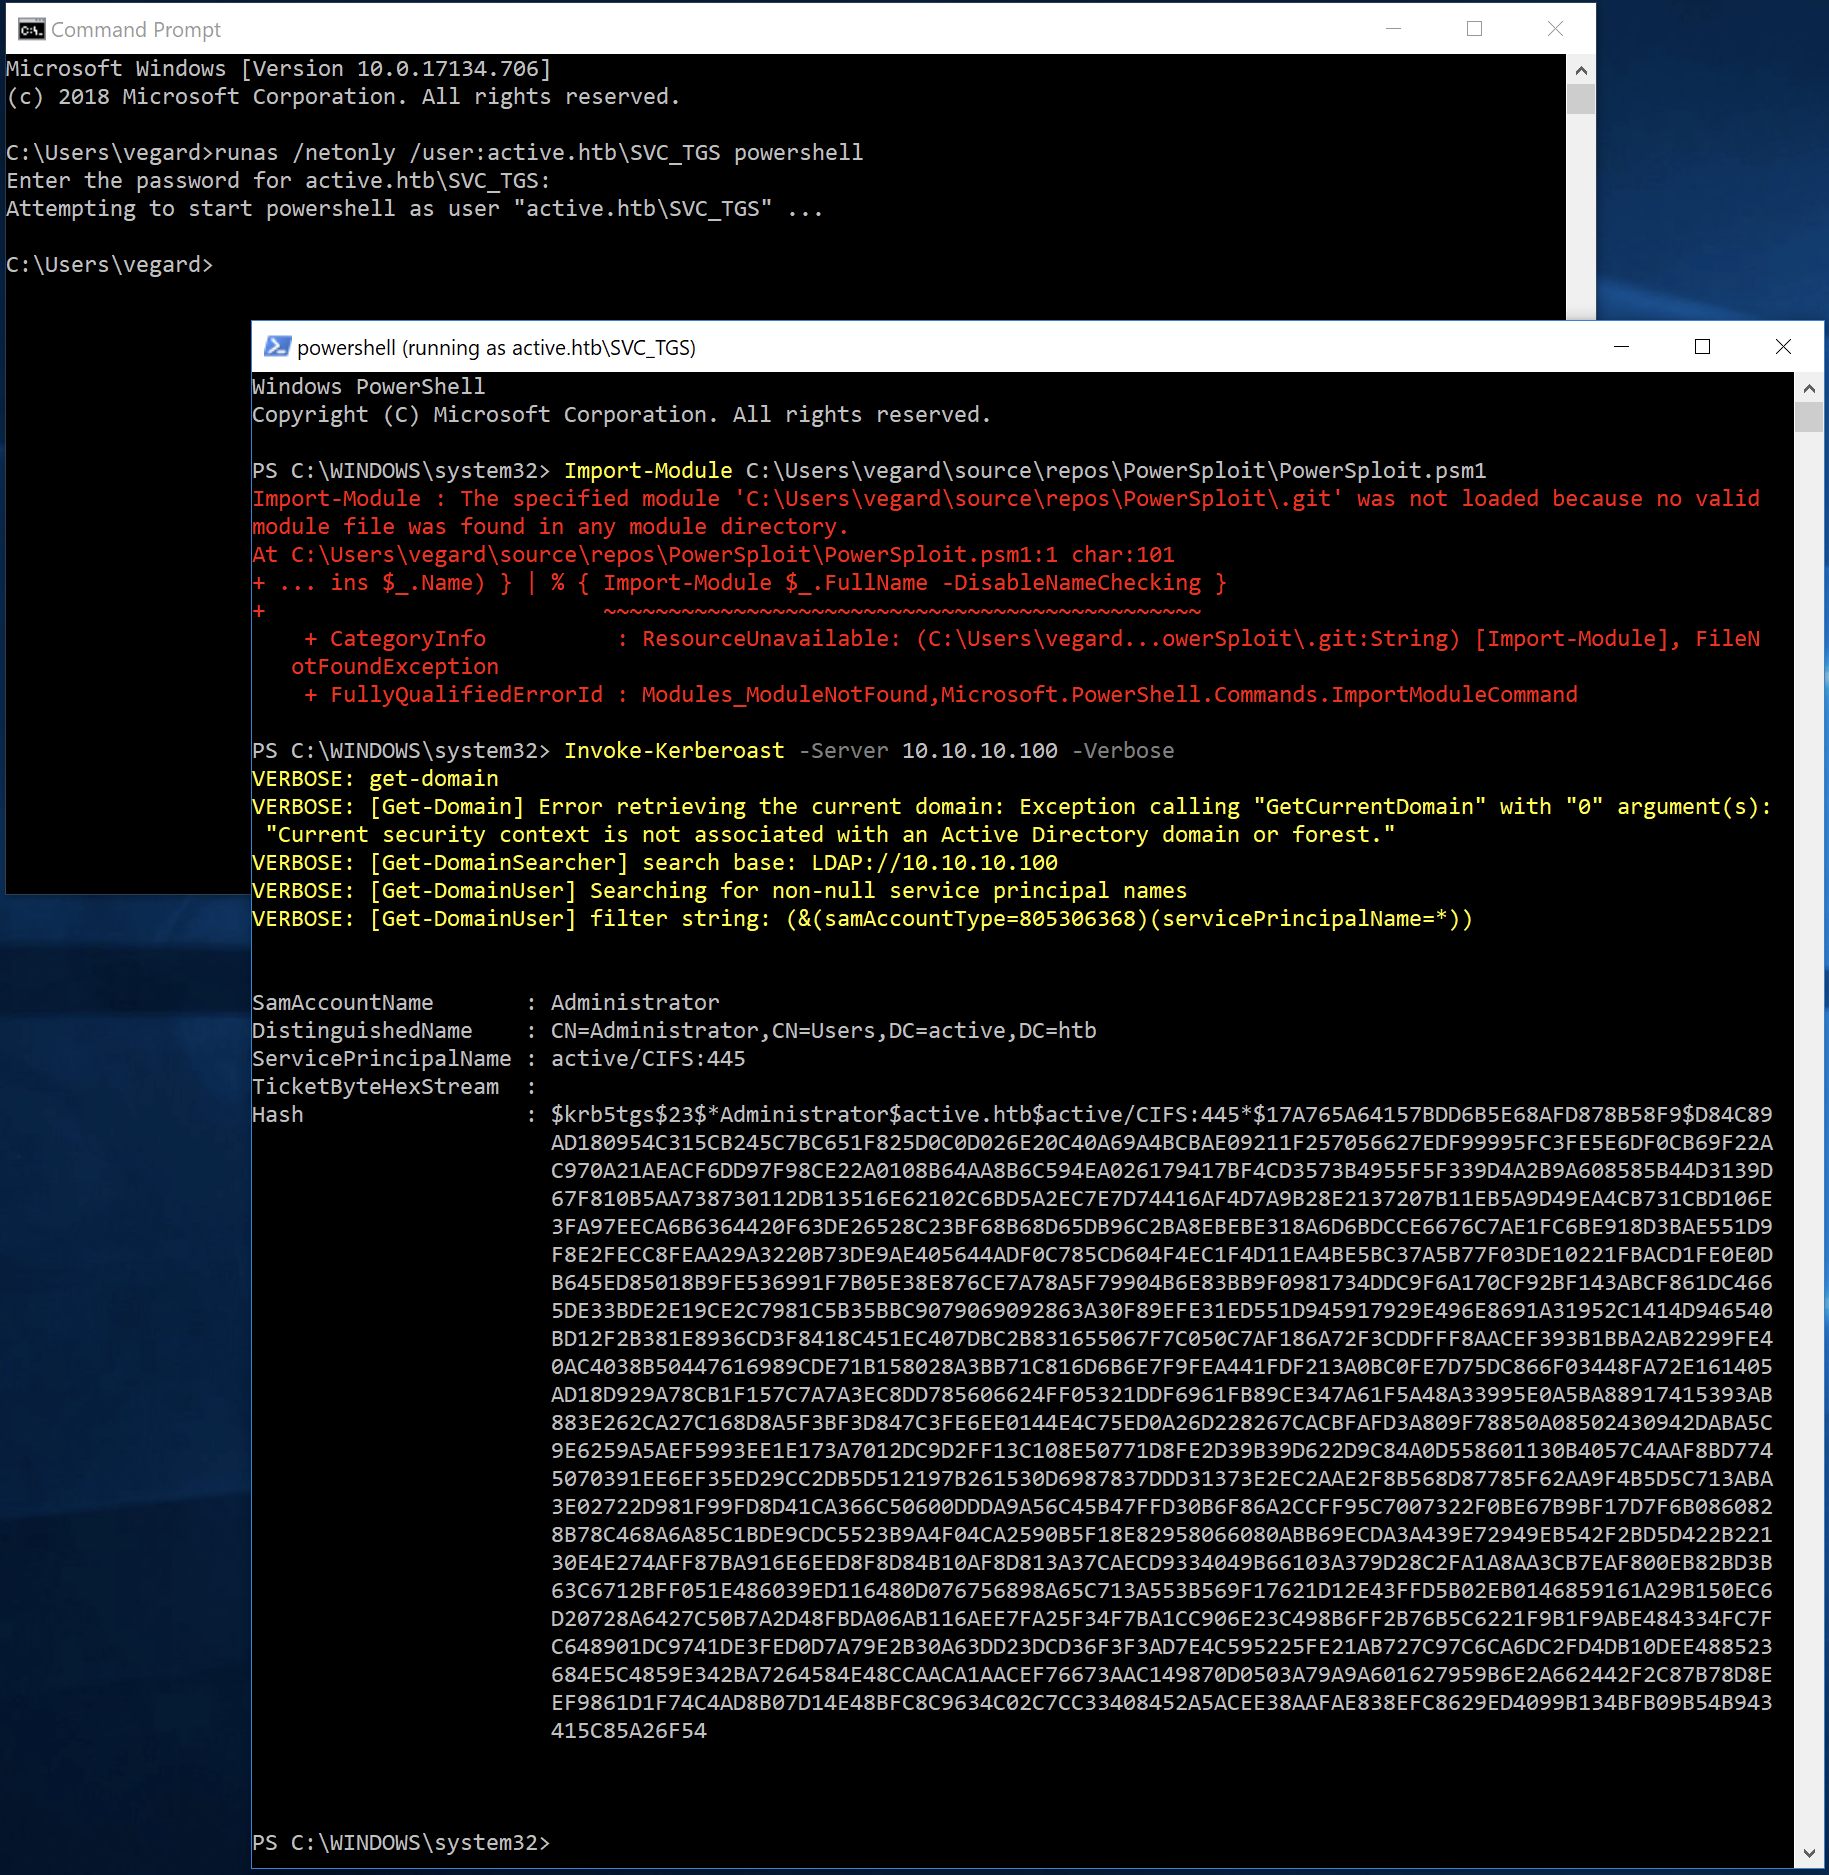Click the '(c) 2018 Microsoft Corporation' line
The height and width of the screenshot is (1875, 1829).
pos(343,97)
